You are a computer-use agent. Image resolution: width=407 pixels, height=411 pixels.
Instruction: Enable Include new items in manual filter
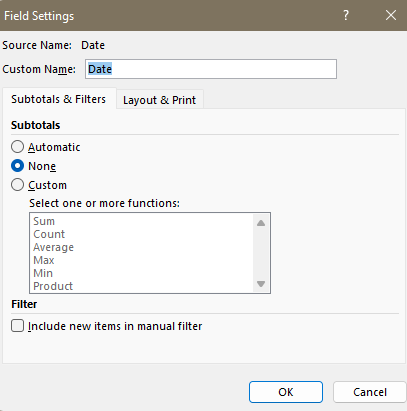click(x=17, y=326)
